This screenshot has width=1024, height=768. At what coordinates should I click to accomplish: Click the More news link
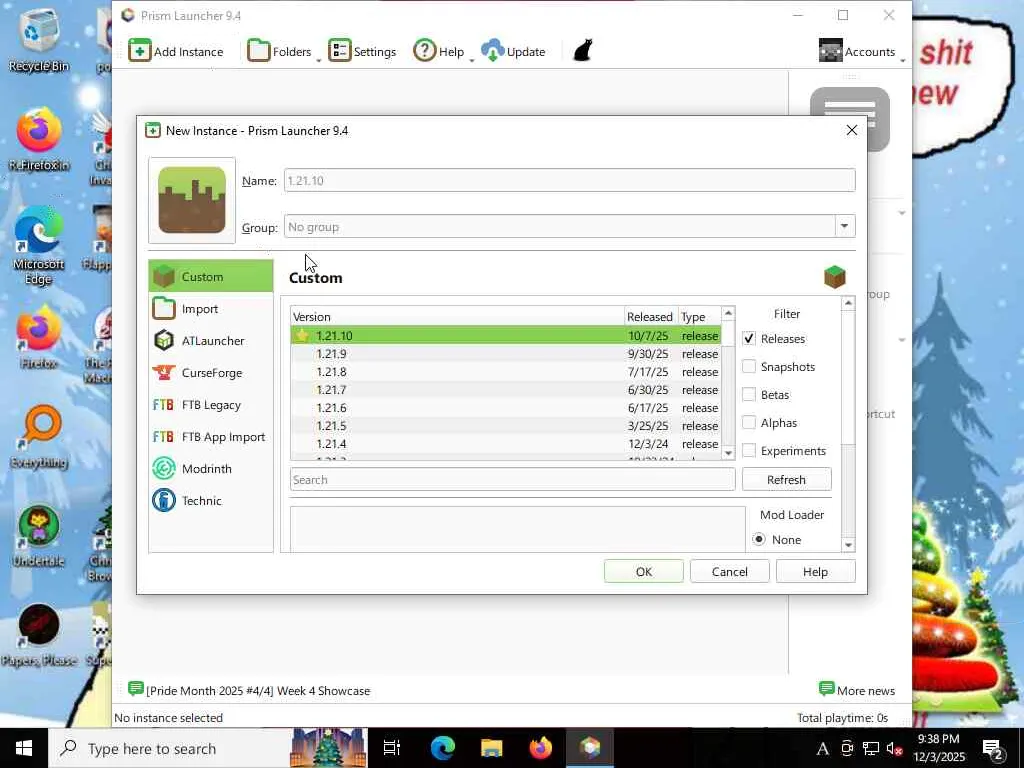click(857, 690)
